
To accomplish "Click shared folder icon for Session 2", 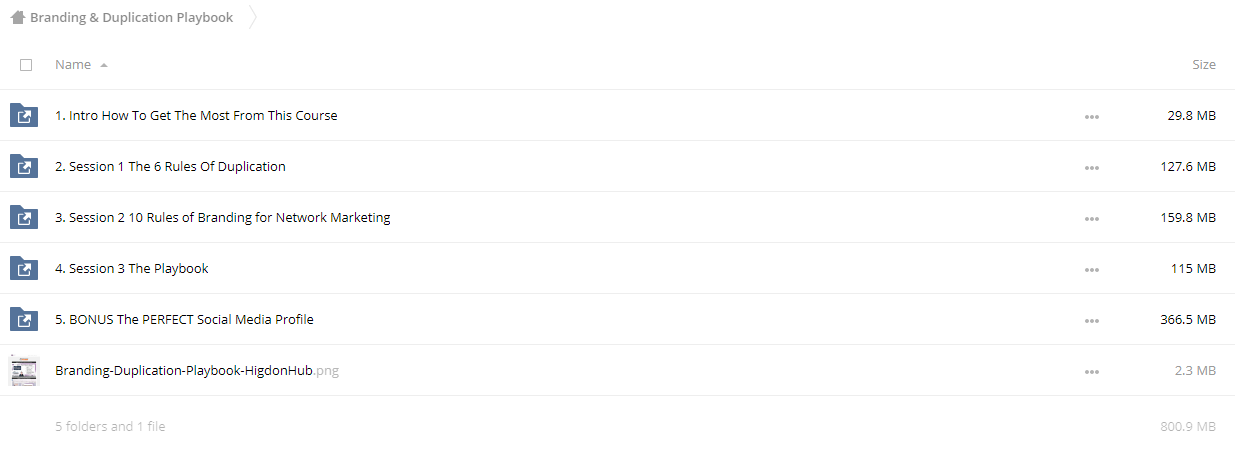I will point(24,217).
